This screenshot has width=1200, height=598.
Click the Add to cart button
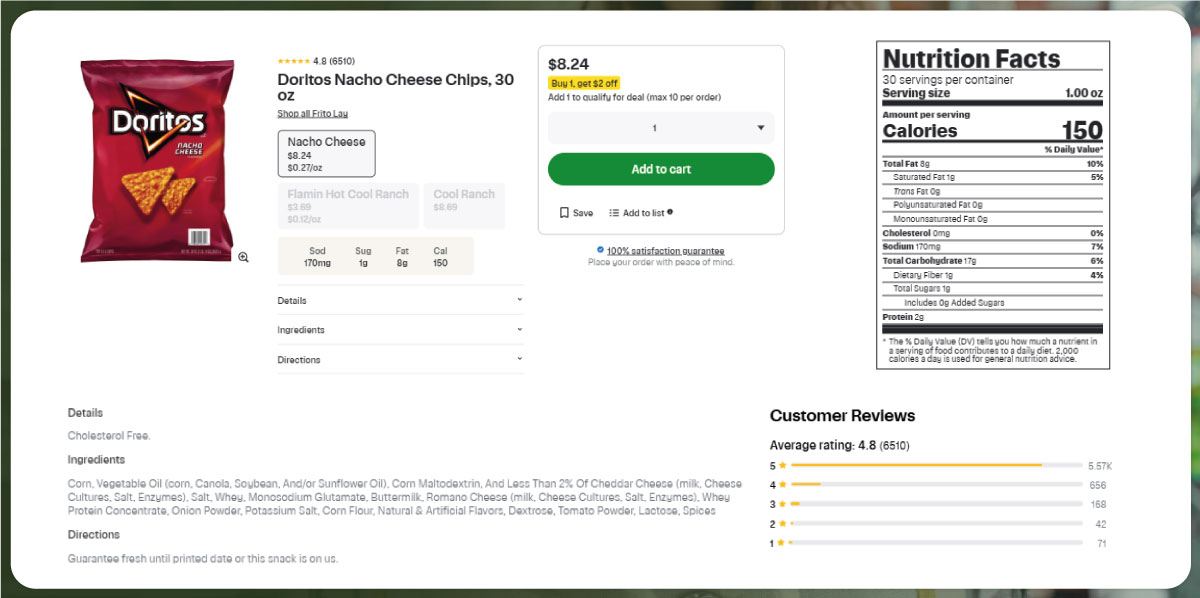click(x=661, y=169)
